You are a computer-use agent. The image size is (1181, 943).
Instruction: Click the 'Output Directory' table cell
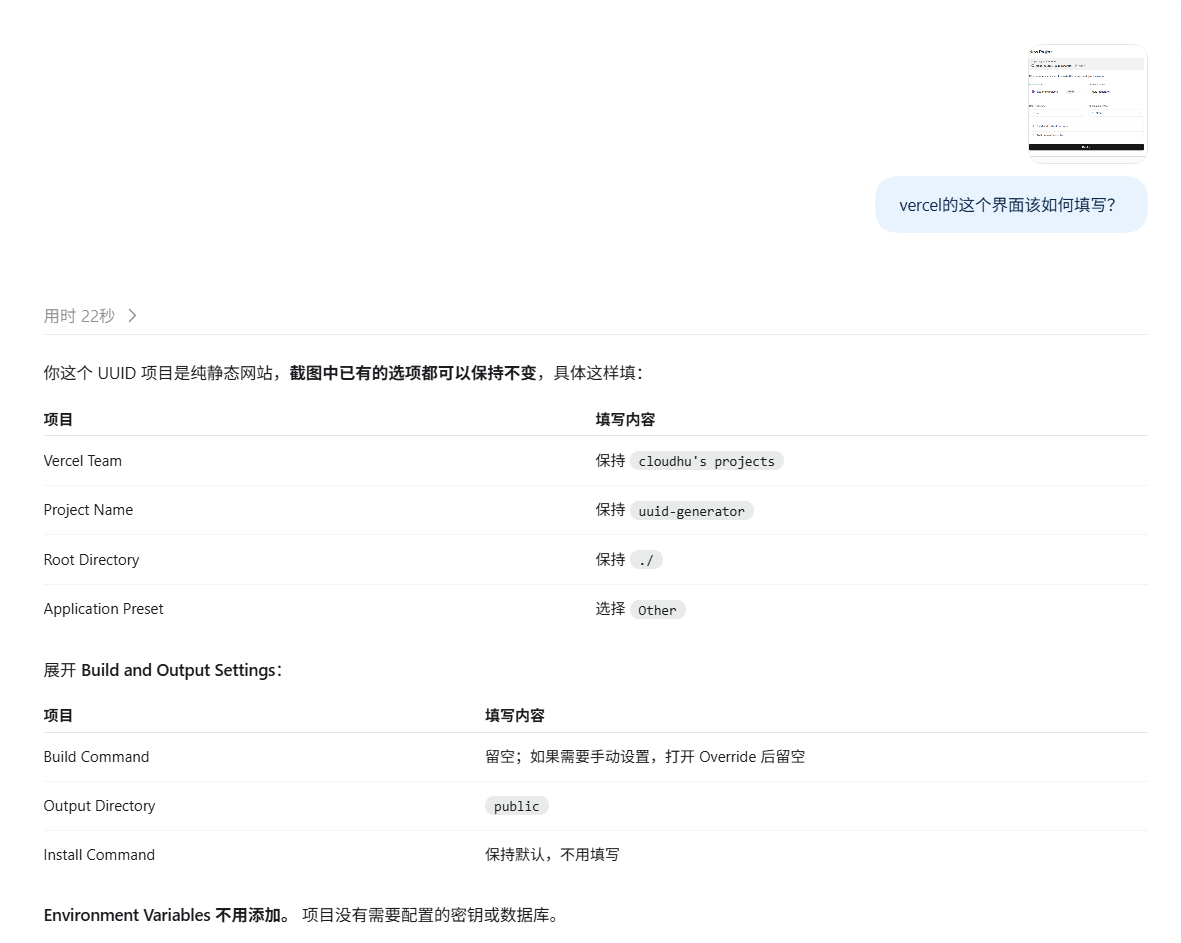[x=99, y=806]
